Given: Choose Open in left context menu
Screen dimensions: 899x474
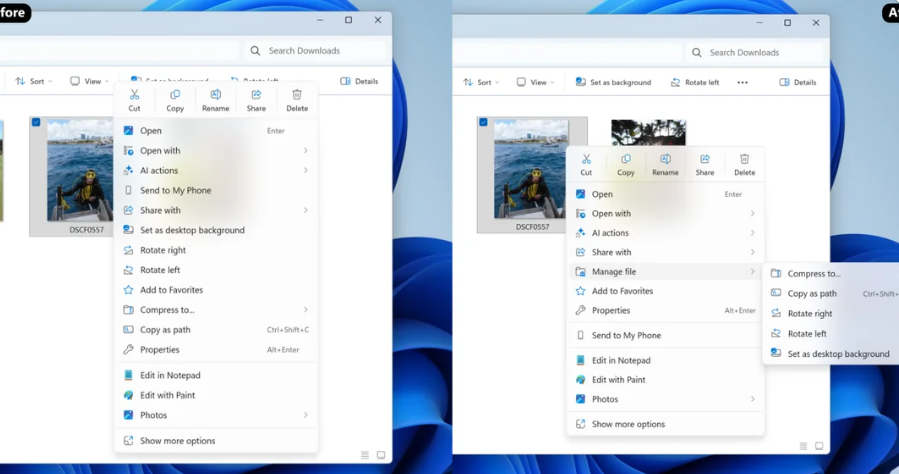Looking at the screenshot, I should pyautogui.click(x=216, y=131).
